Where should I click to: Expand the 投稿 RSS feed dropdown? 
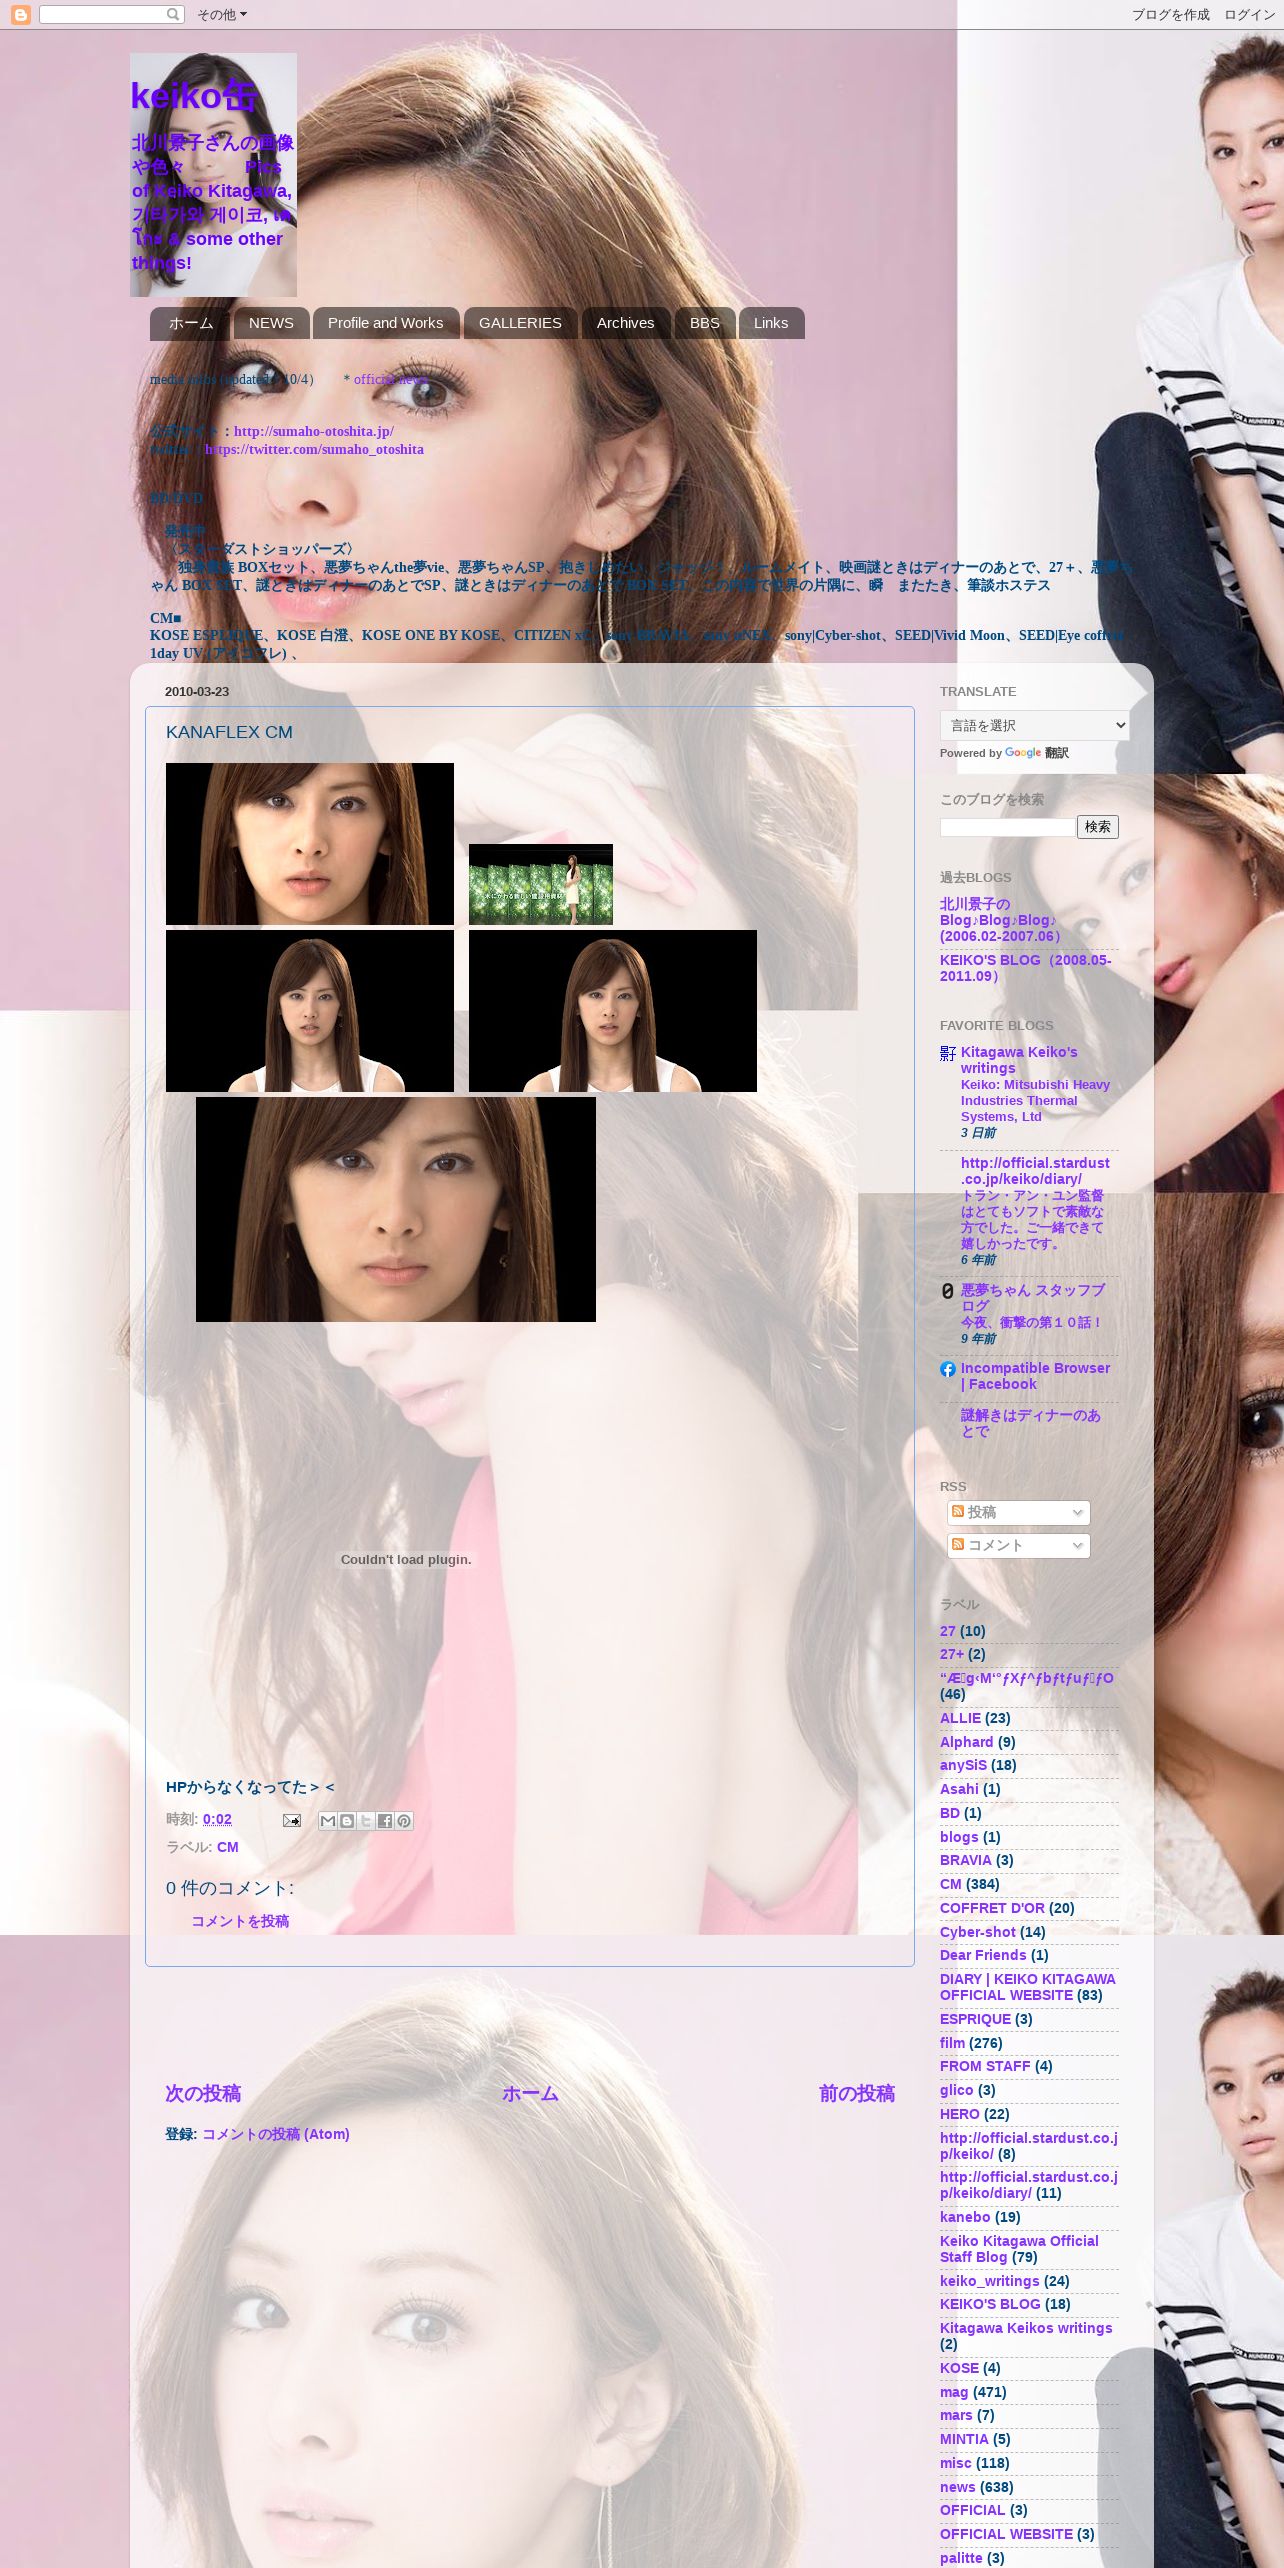(1018, 1512)
